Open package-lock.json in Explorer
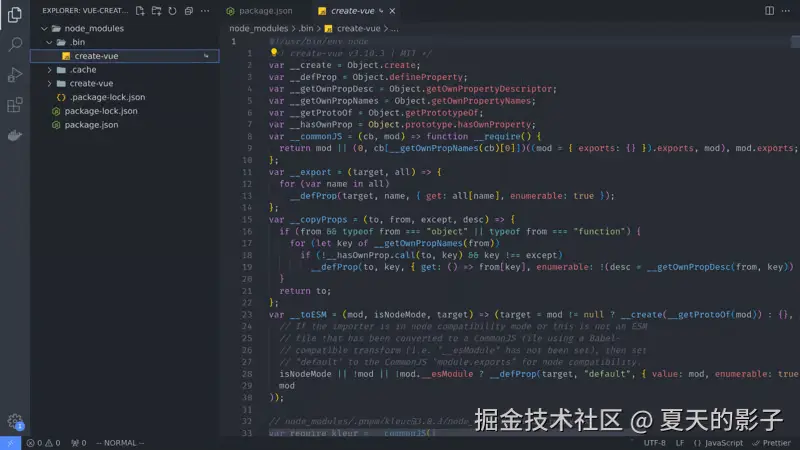The height and width of the screenshot is (450, 800). [x=101, y=111]
